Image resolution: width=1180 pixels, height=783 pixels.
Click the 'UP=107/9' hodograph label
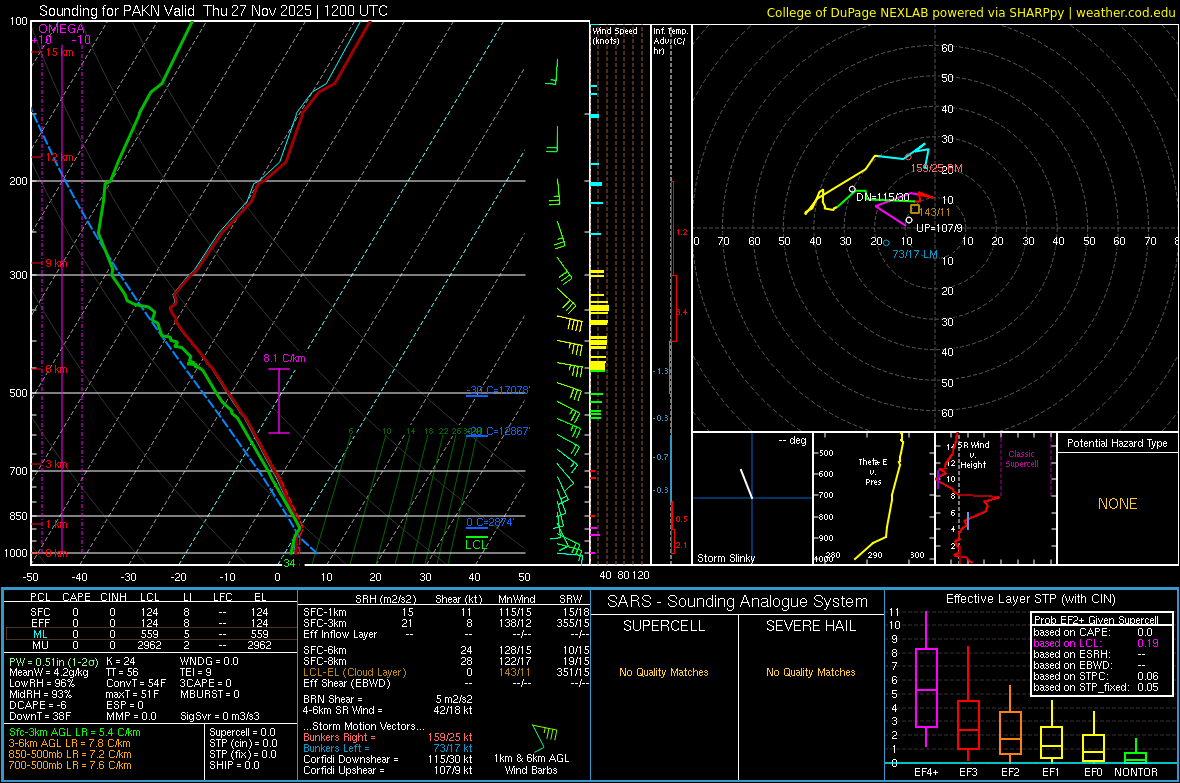[x=939, y=228]
